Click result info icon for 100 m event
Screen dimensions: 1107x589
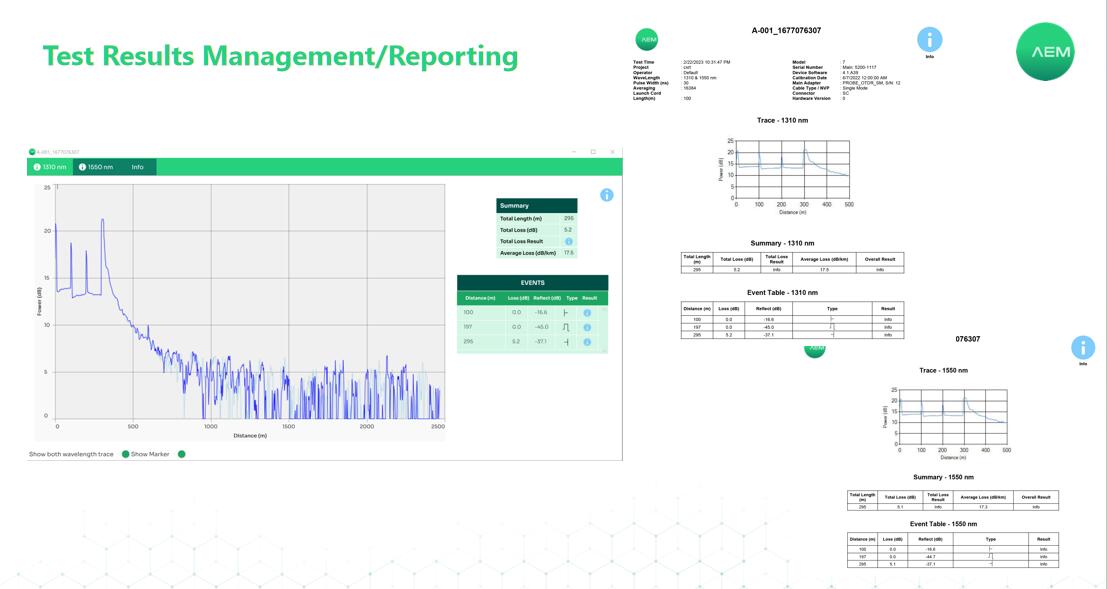click(587, 313)
